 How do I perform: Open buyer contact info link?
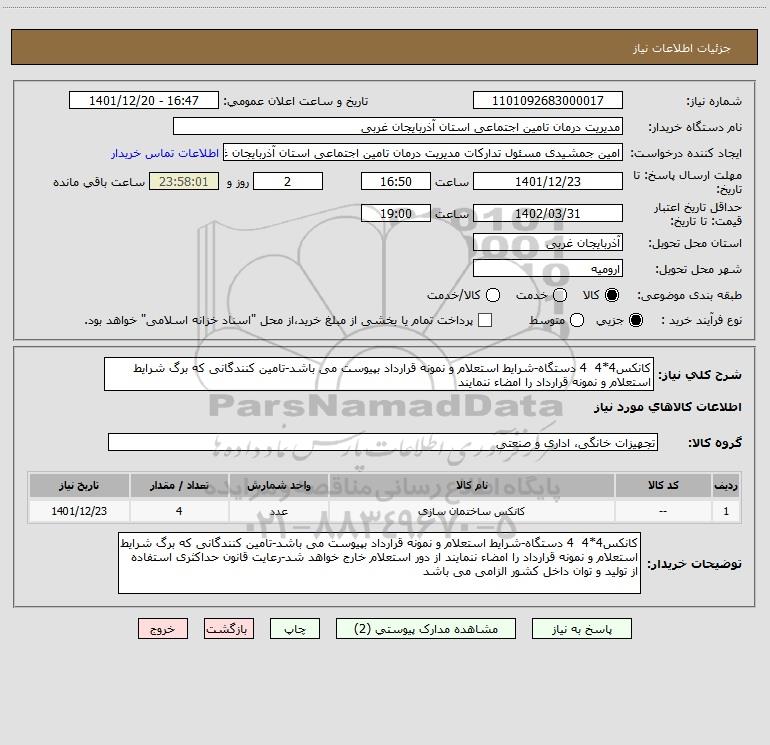point(165,153)
